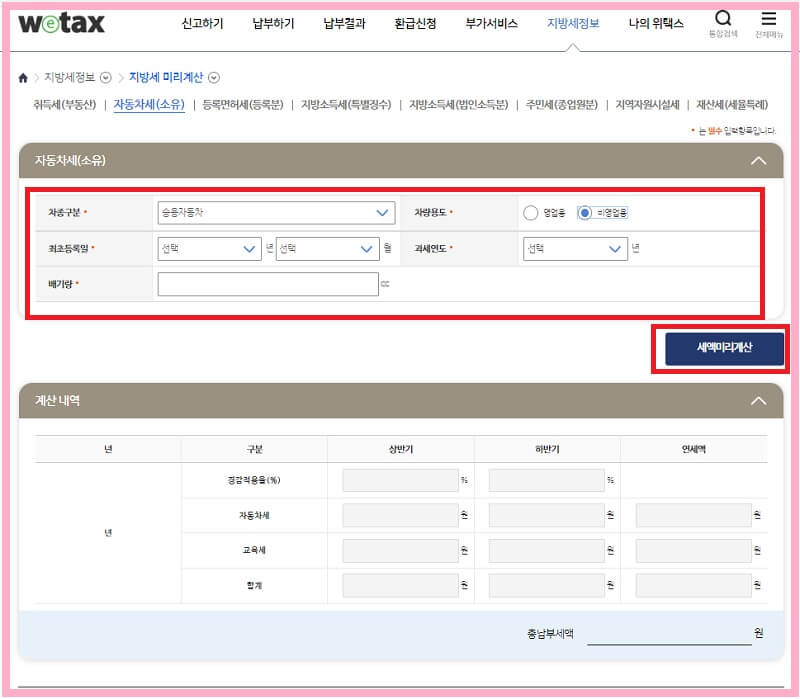Click the 연세액 자동차세 amount field
Screen dimensions: 800x699
693,516
